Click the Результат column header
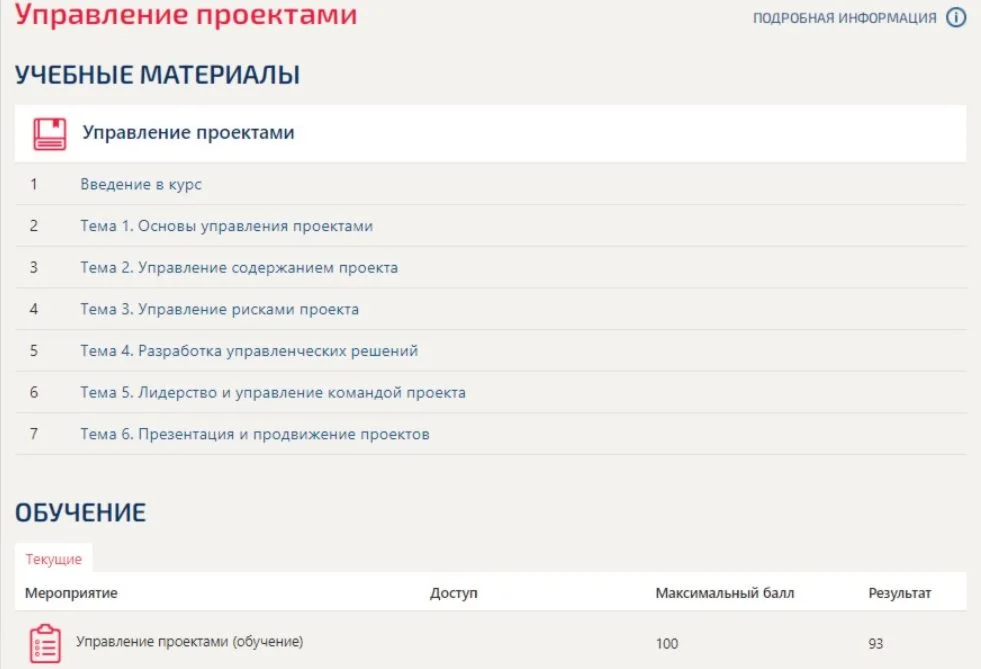981x669 pixels. (x=900, y=593)
